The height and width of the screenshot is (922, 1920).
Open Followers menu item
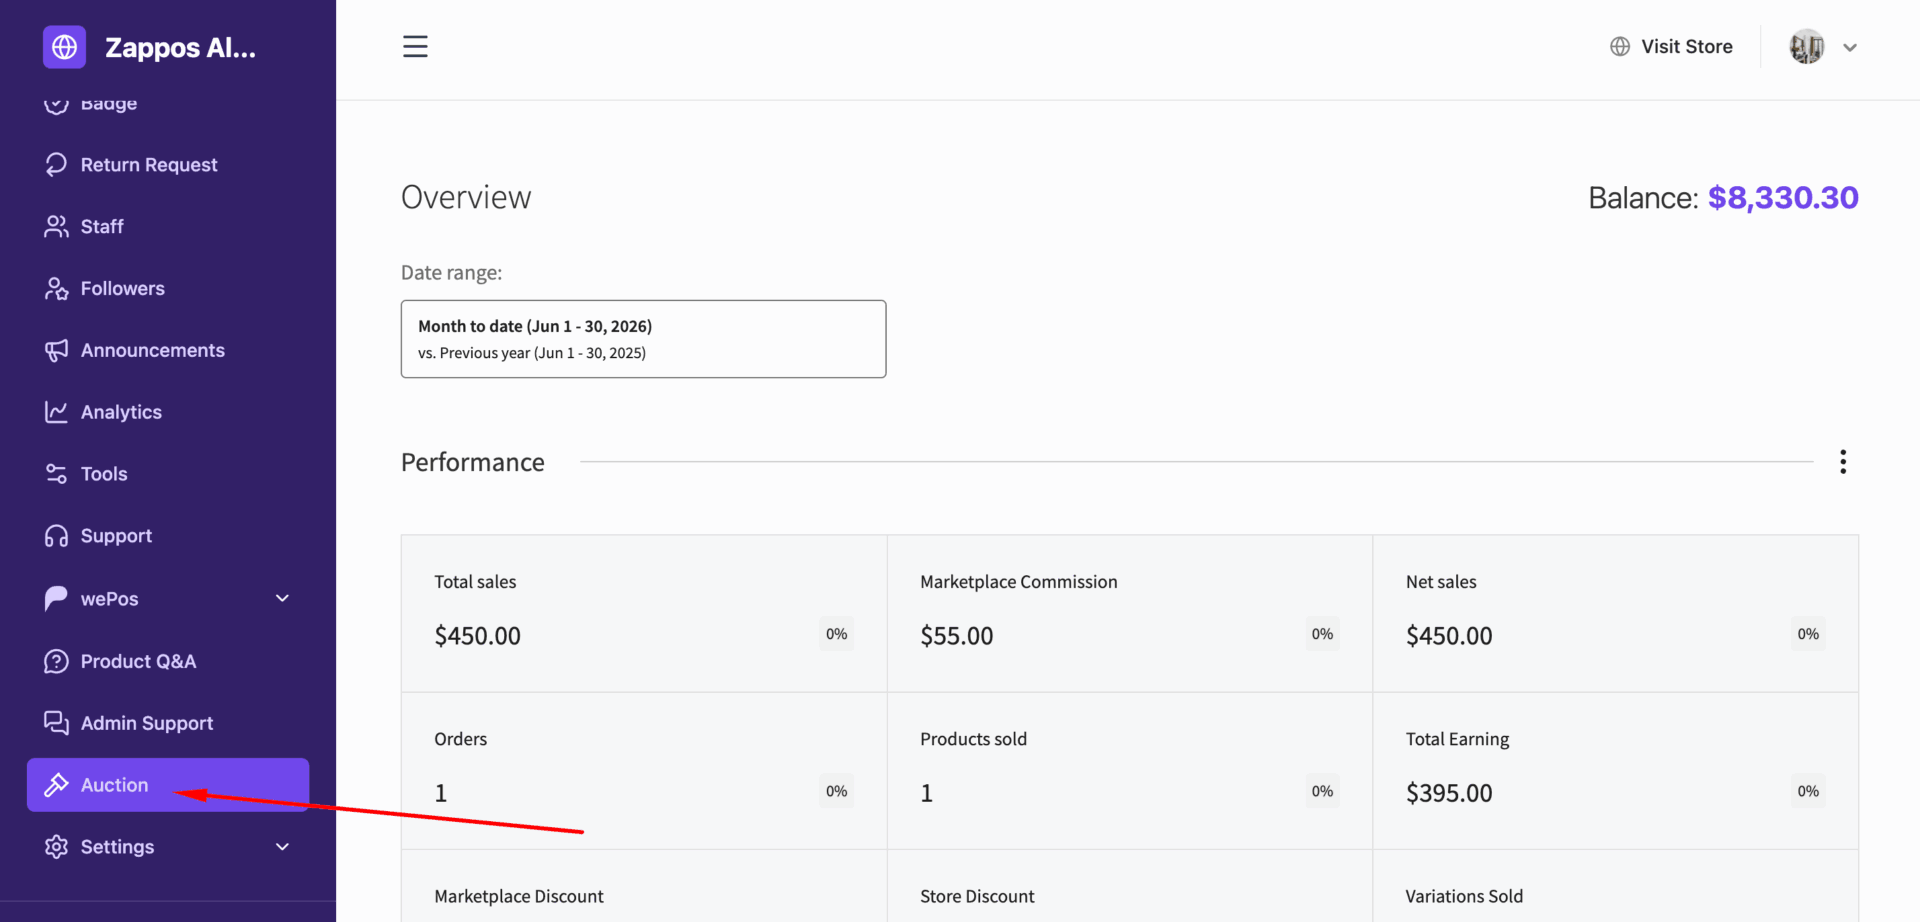pyautogui.click(x=168, y=289)
